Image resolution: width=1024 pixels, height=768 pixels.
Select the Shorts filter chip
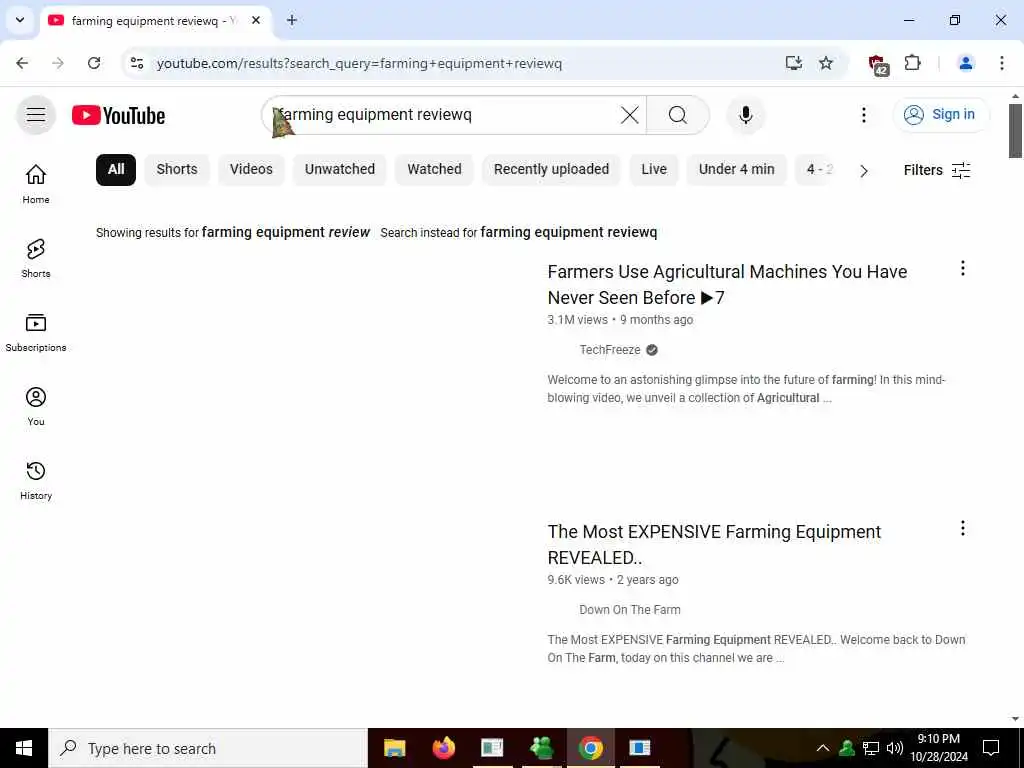coord(177,170)
